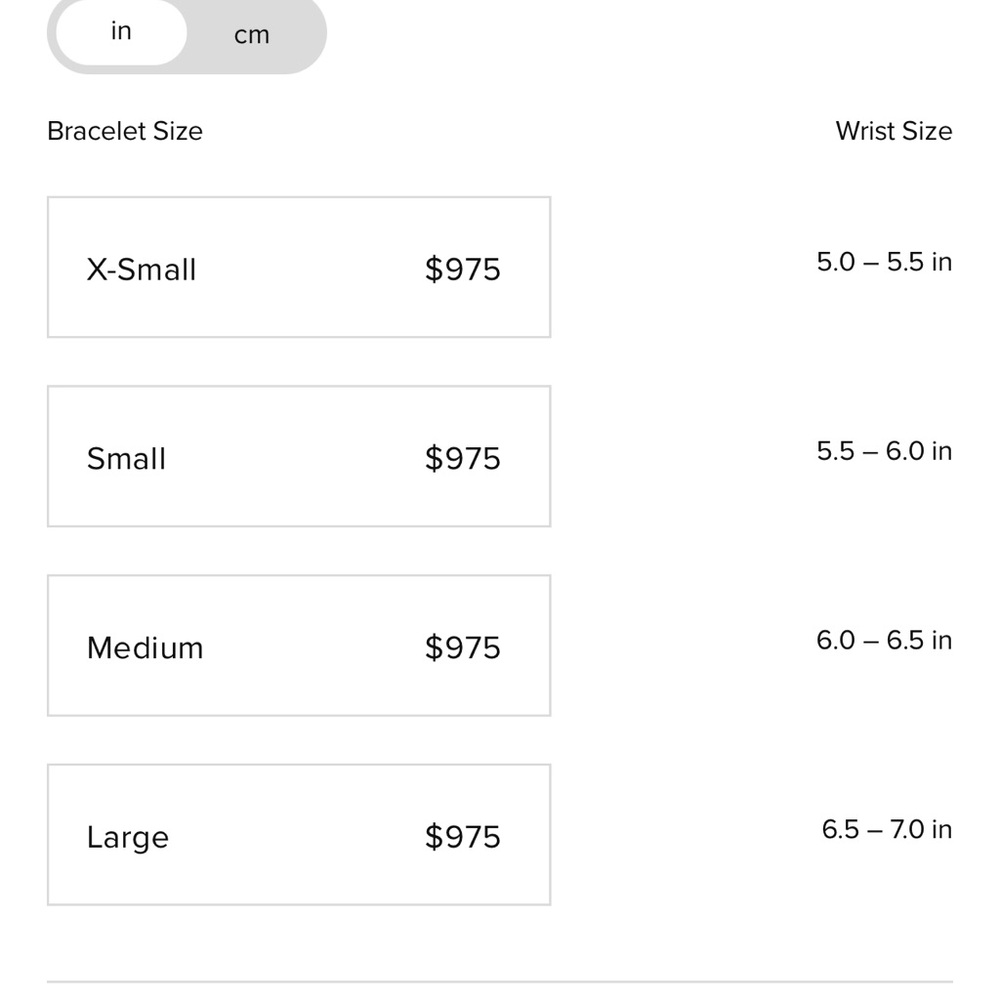This screenshot has width=1000, height=1000.
Task: Click the Large label text
Action: click(127, 836)
